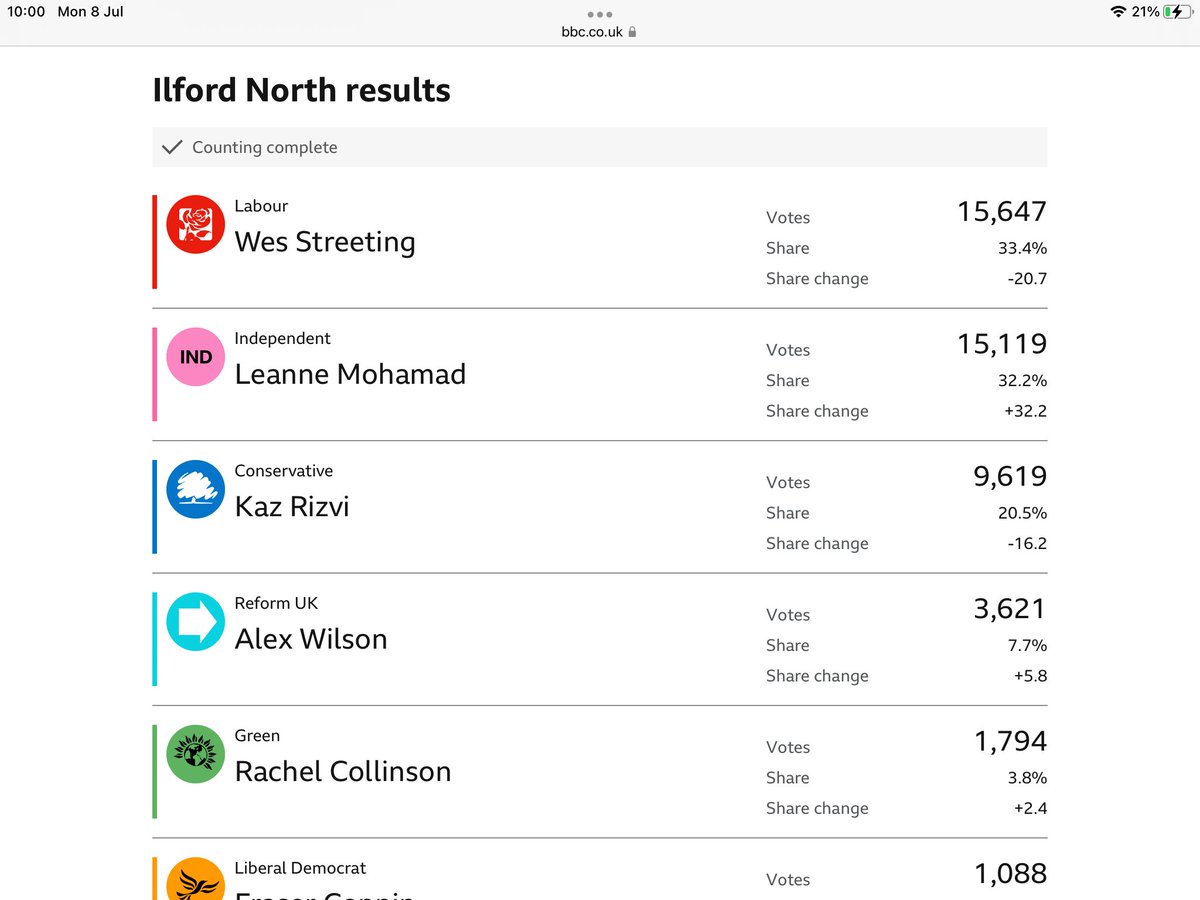Click the Reform UK arrow icon
The width and height of the screenshot is (1200, 900).
click(195, 622)
